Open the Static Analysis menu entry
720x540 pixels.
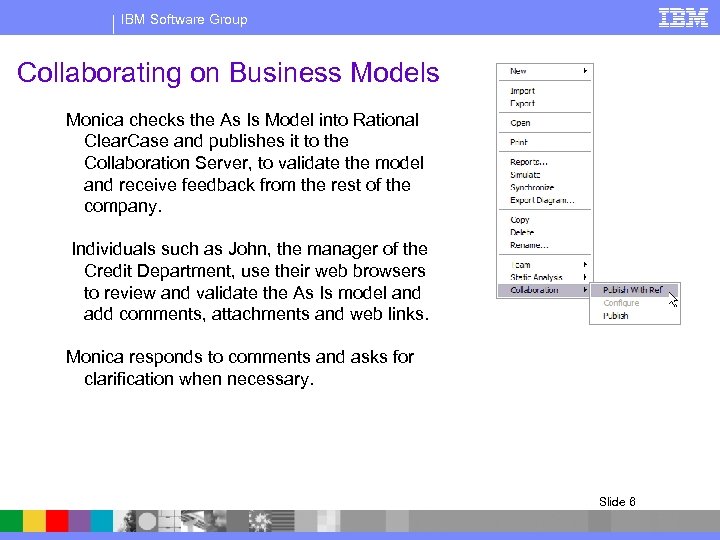545,277
